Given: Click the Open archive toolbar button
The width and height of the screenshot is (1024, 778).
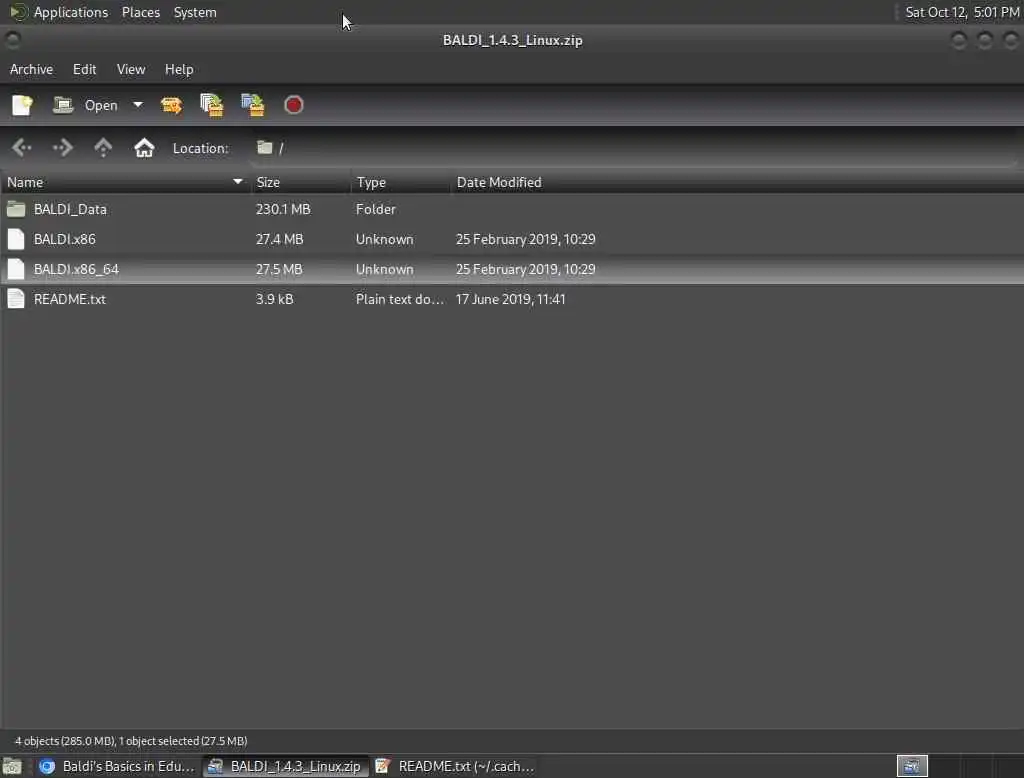Looking at the screenshot, I should 85,105.
